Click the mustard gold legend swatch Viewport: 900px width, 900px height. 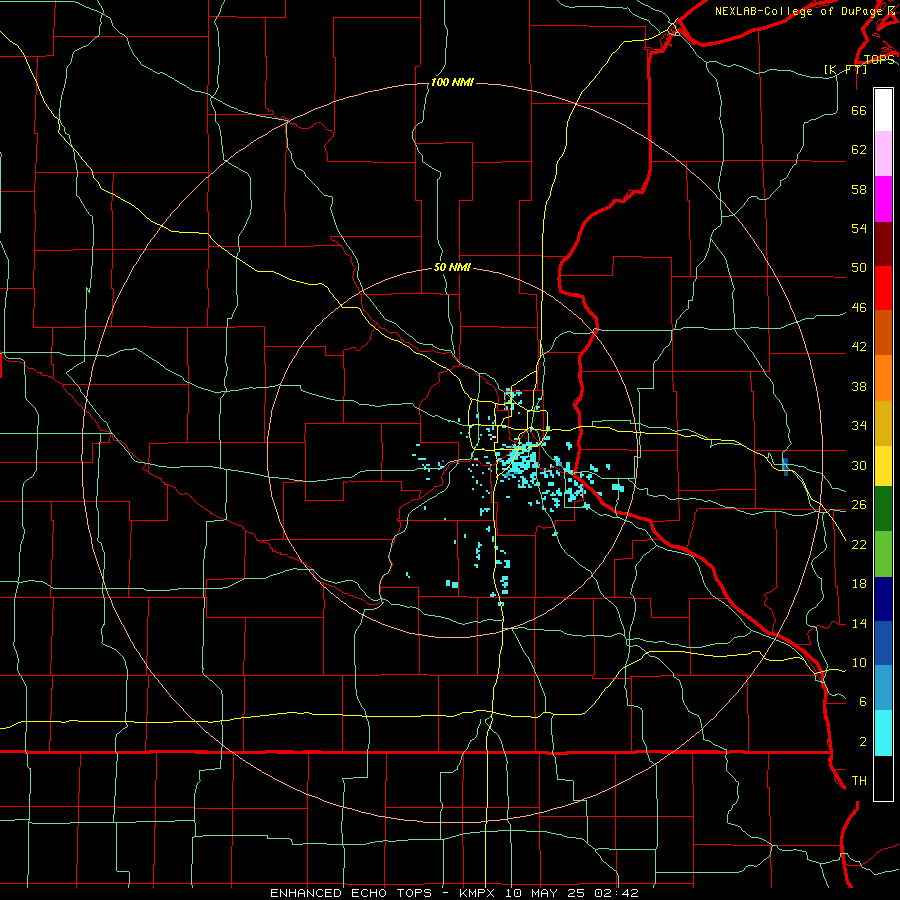tap(883, 423)
